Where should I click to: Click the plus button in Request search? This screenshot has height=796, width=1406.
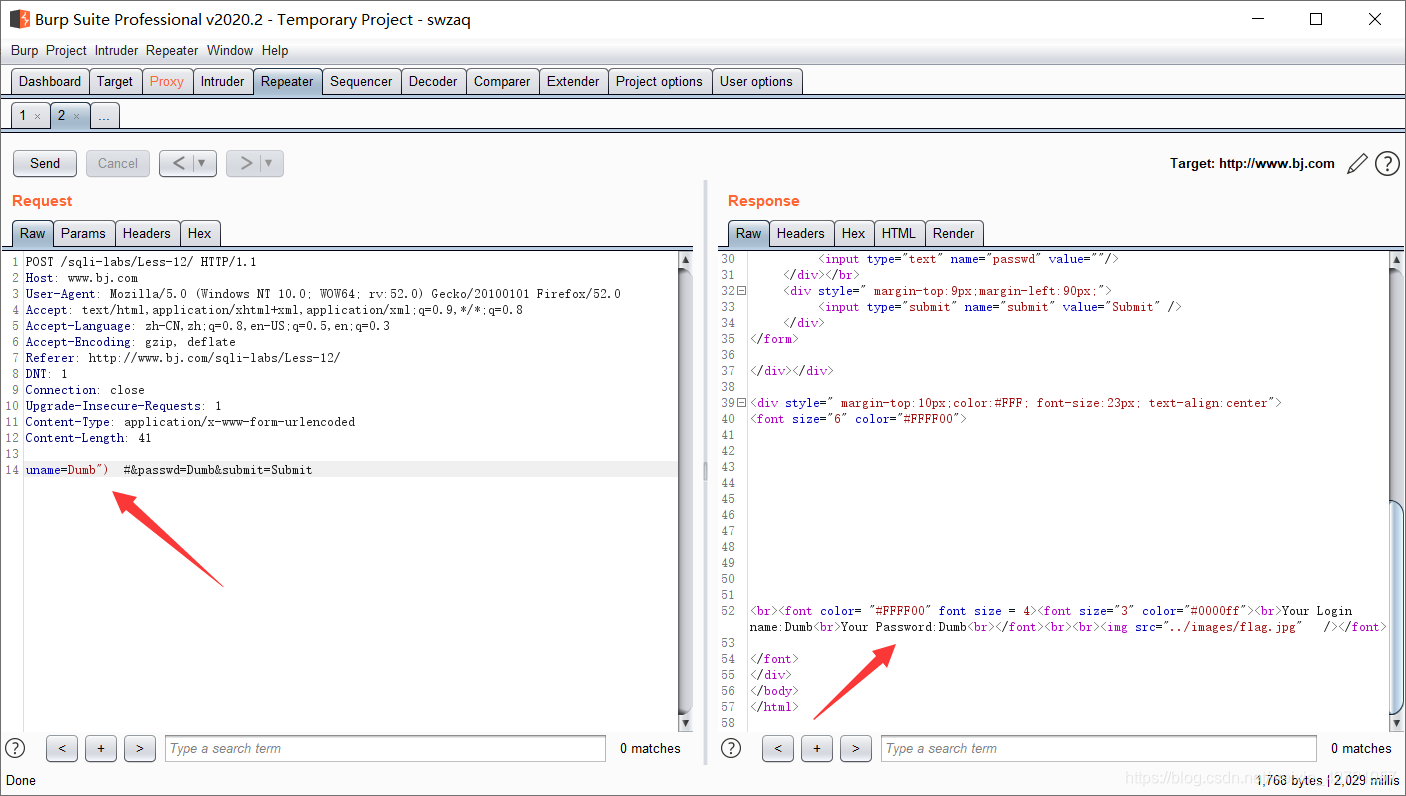pos(101,748)
